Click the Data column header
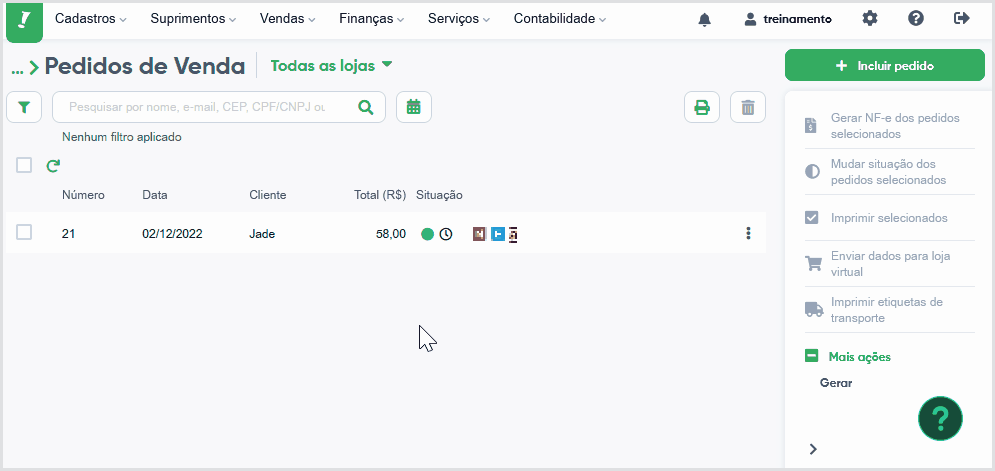Image resolution: width=995 pixels, height=471 pixels. (x=155, y=195)
